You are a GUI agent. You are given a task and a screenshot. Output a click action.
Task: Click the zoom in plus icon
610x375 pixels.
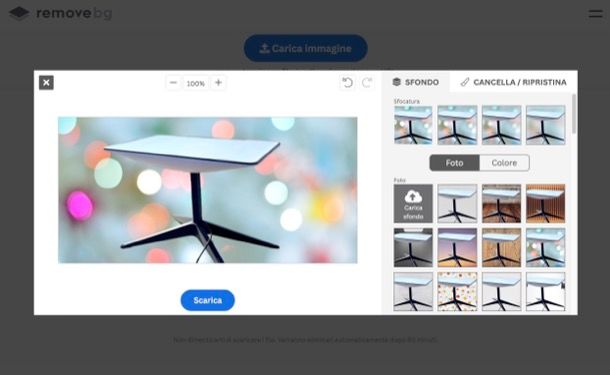[x=218, y=82]
